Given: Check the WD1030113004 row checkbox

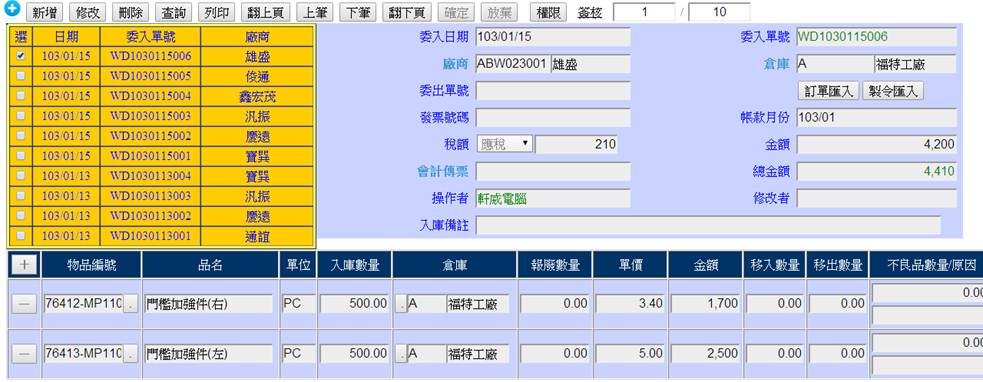Looking at the screenshot, I should [x=21, y=176].
